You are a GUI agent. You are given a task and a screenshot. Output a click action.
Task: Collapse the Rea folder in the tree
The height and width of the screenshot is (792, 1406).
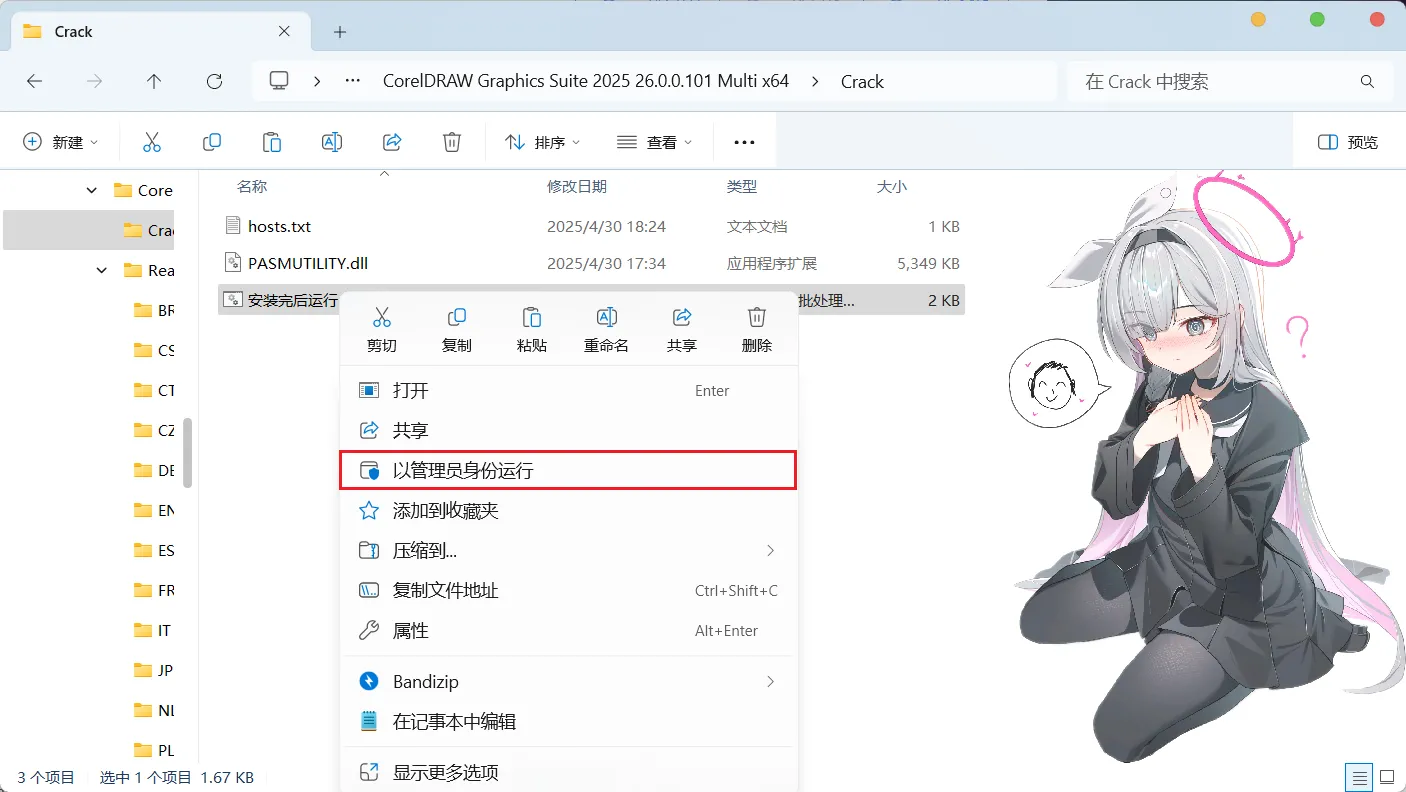pyautogui.click(x=102, y=270)
